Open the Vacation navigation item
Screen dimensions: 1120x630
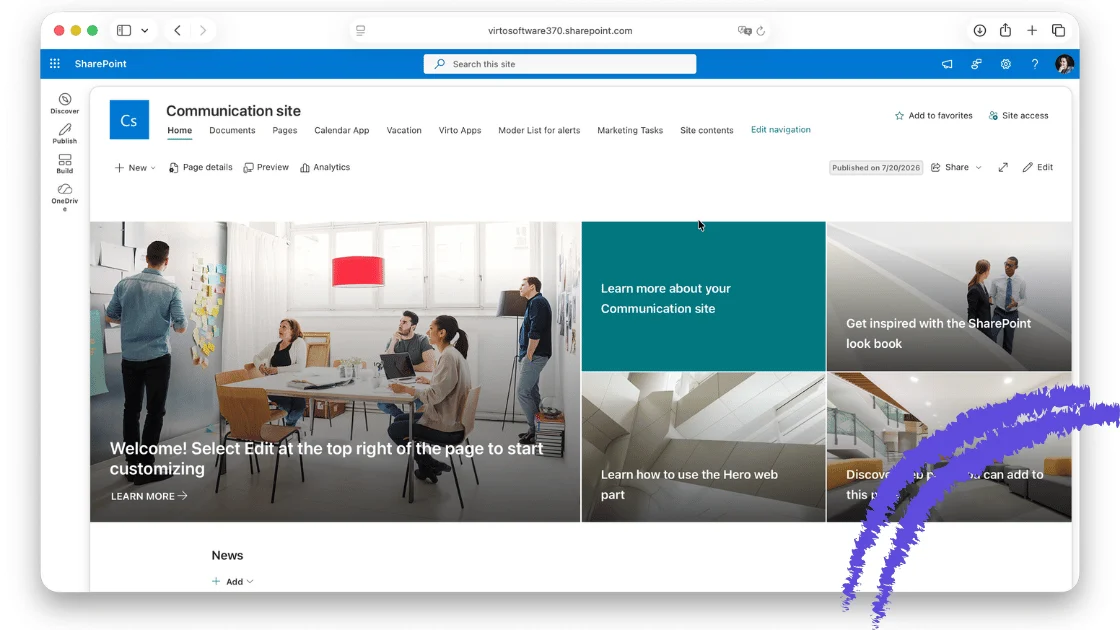click(404, 131)
